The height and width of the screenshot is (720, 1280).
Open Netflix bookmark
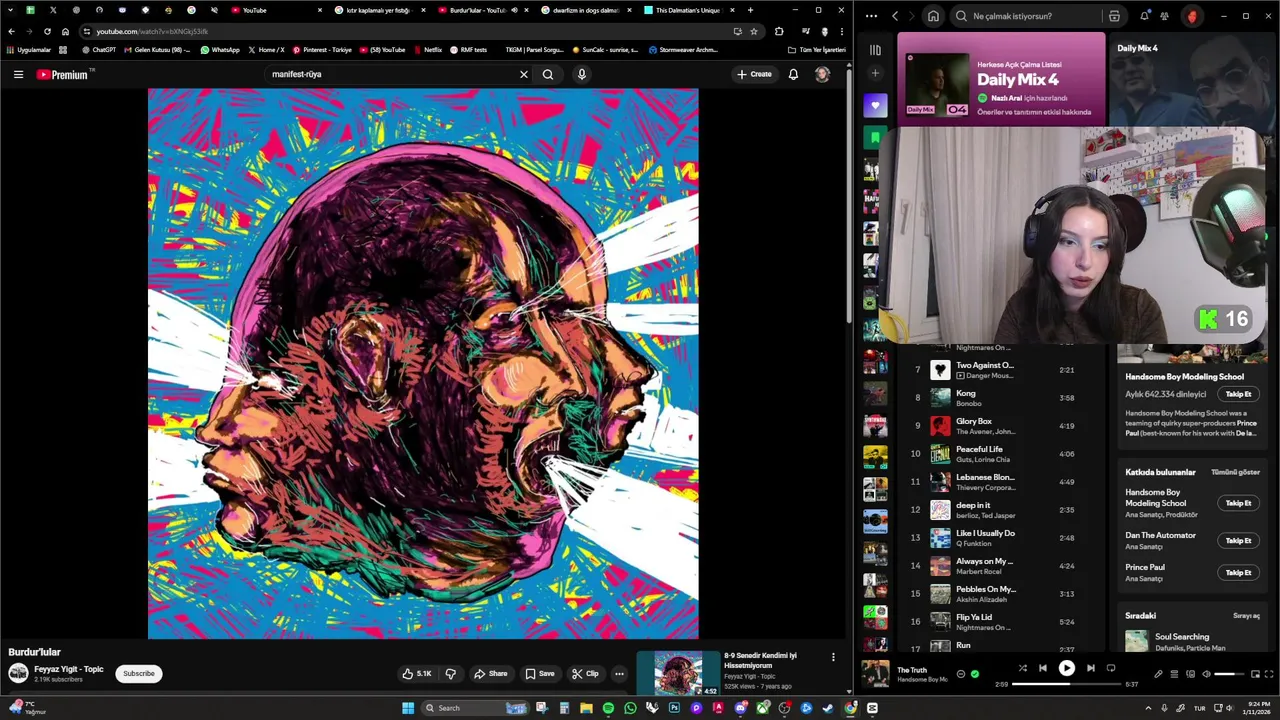point(427,50)
